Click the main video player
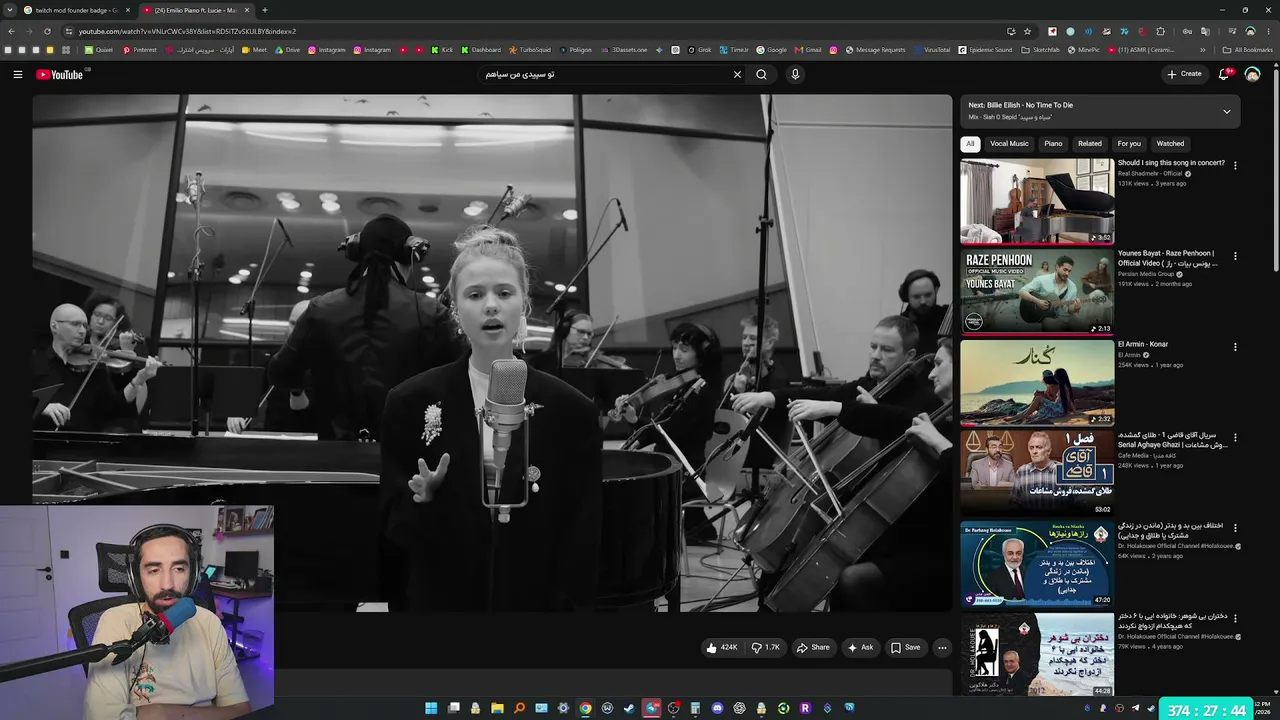The width and height of the screenshot is (1280, 720). [492, 353]
